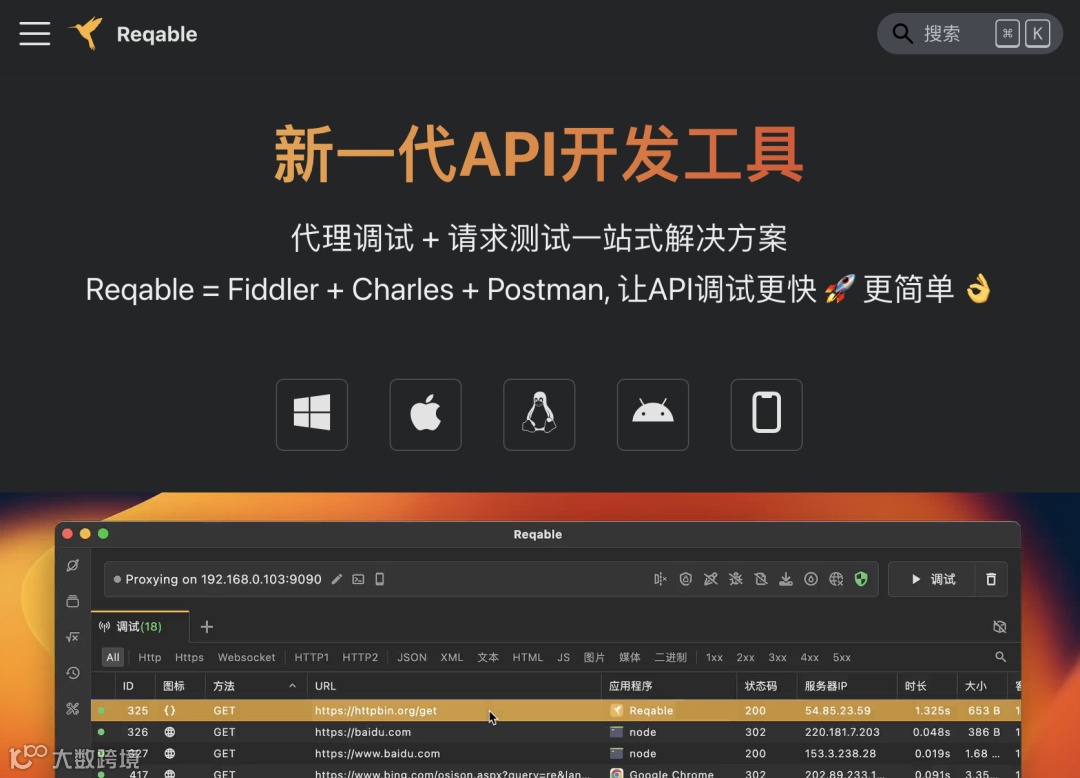1080x778 pixels.
Task: Open the iOS phone download option
Action: click(767, 414)
